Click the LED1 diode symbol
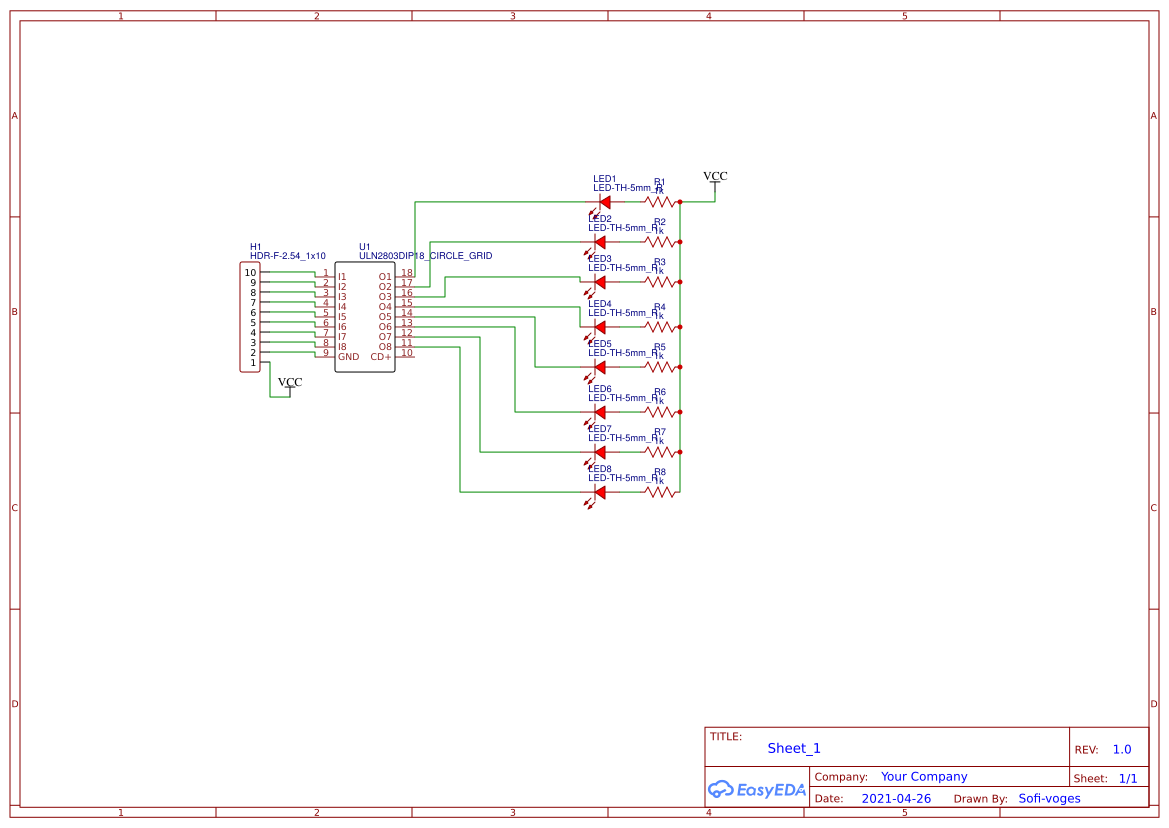This screenshot has width=1169, height=828. 603,202
